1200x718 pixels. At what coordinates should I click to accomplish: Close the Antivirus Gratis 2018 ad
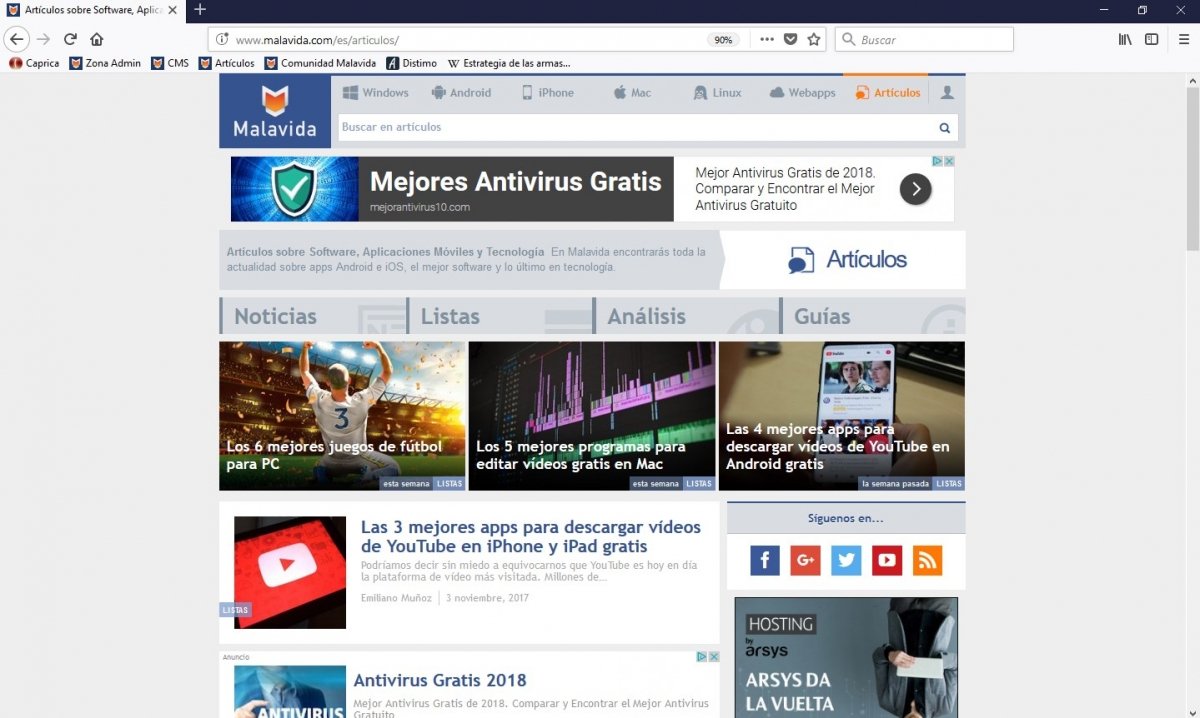click(714, 657)
